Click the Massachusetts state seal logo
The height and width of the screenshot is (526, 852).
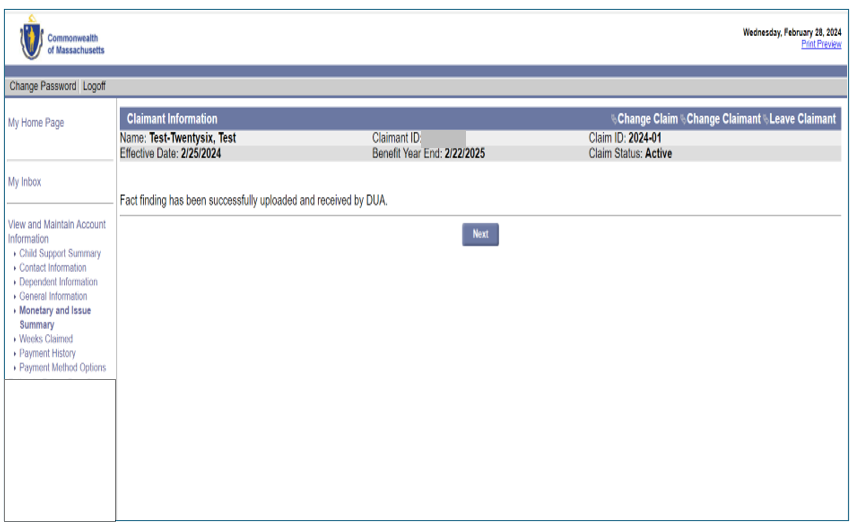click(x=31, y=39)
